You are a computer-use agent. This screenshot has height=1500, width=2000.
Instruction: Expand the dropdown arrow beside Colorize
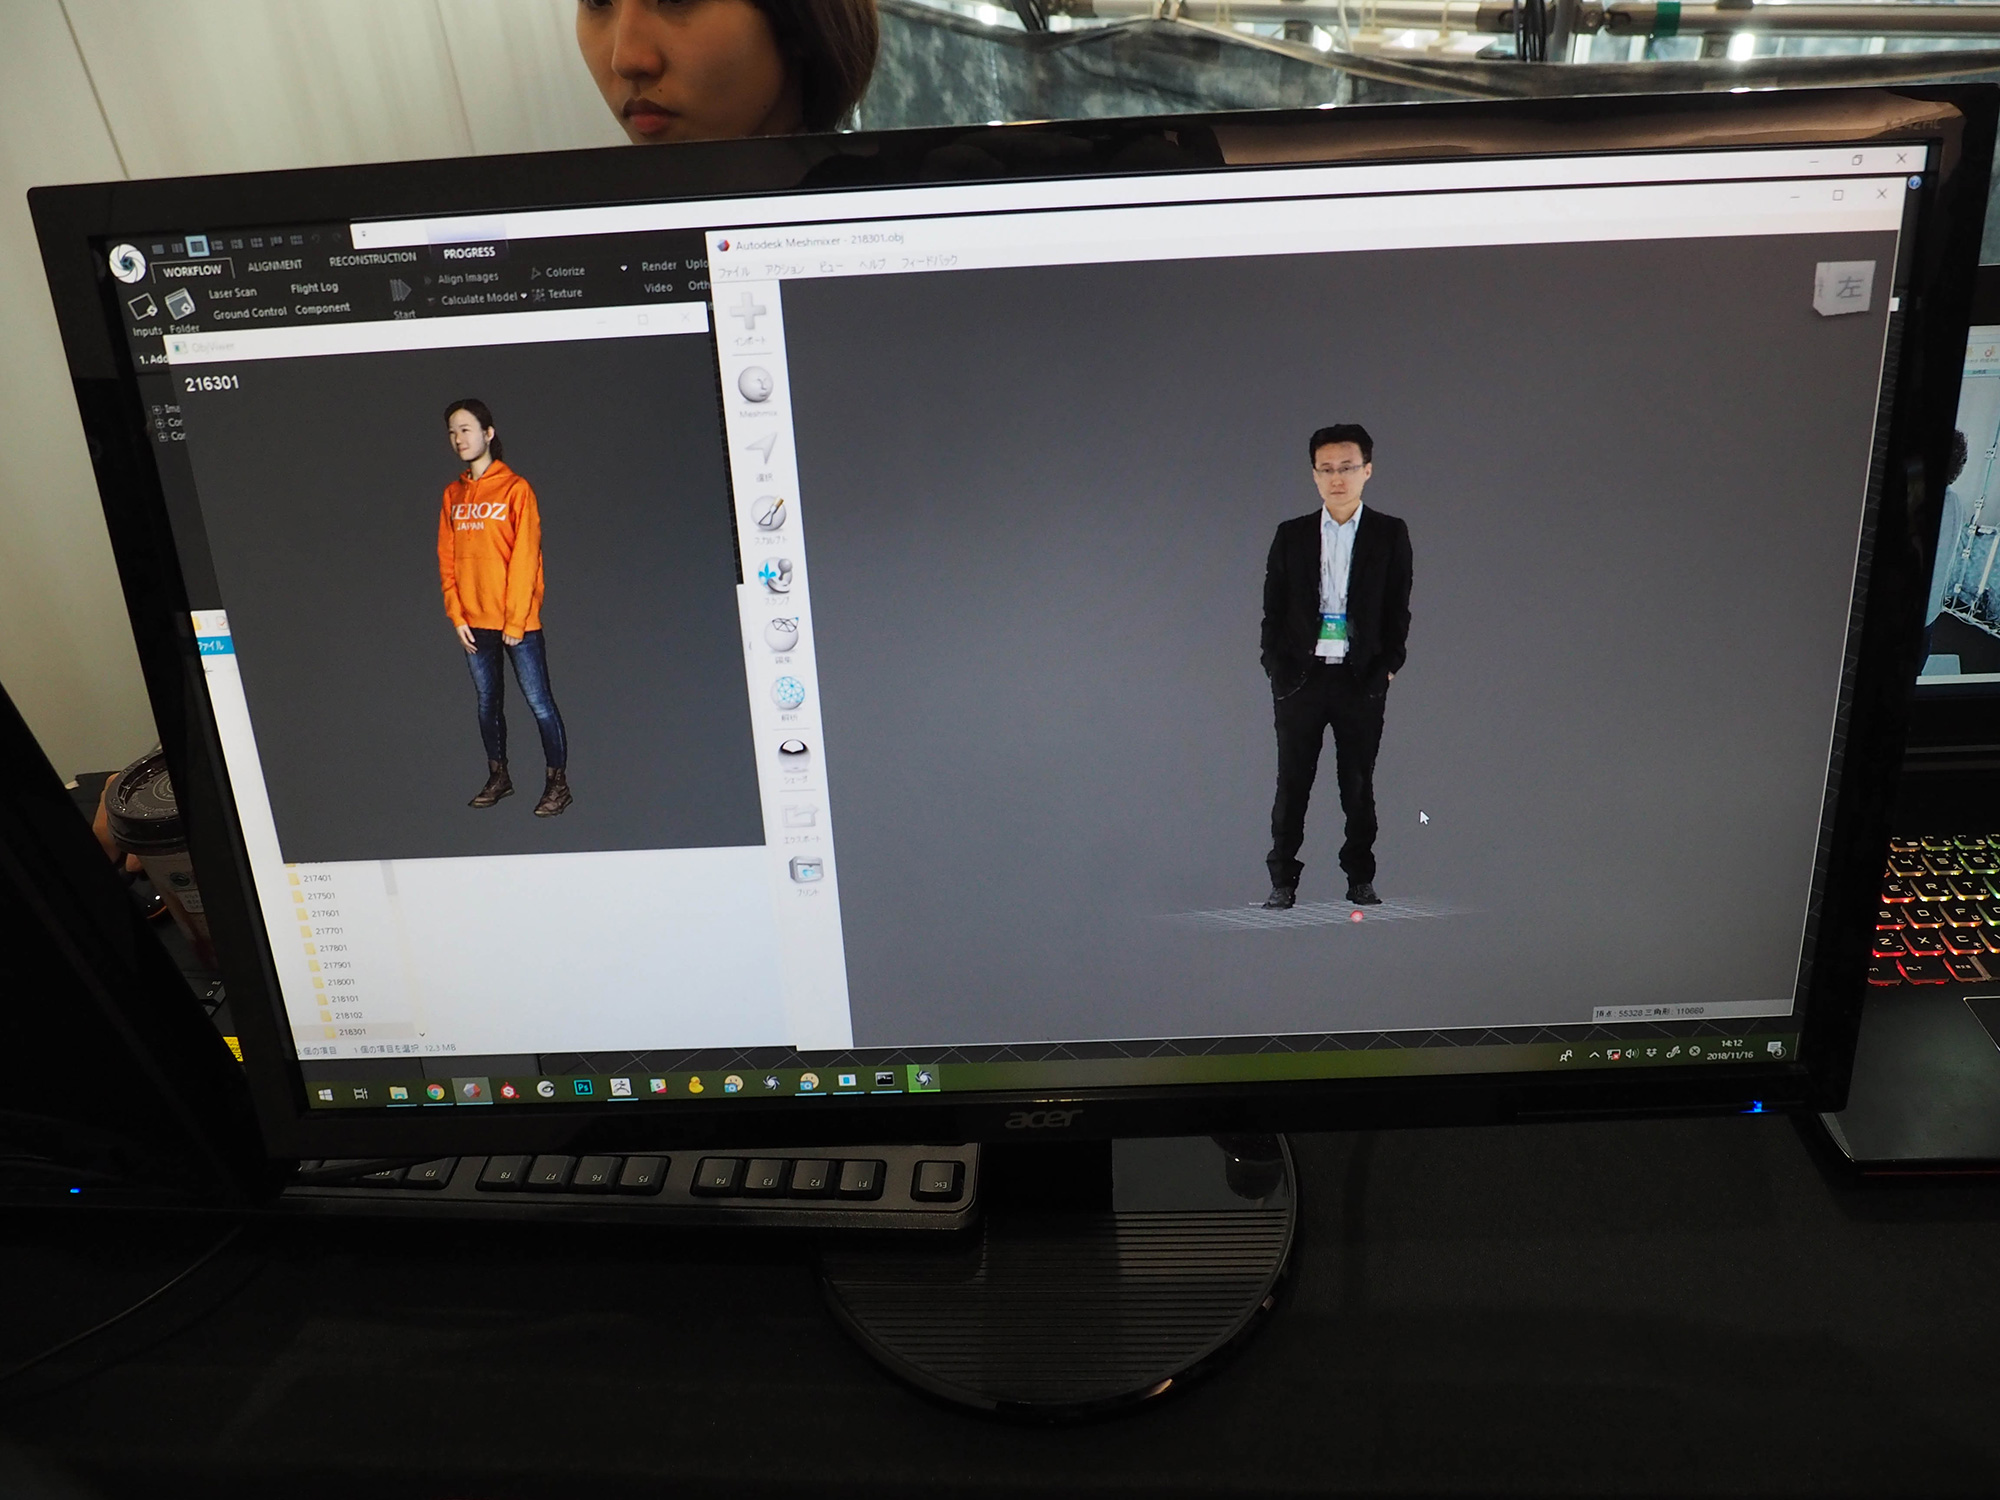tap(624, 268)
